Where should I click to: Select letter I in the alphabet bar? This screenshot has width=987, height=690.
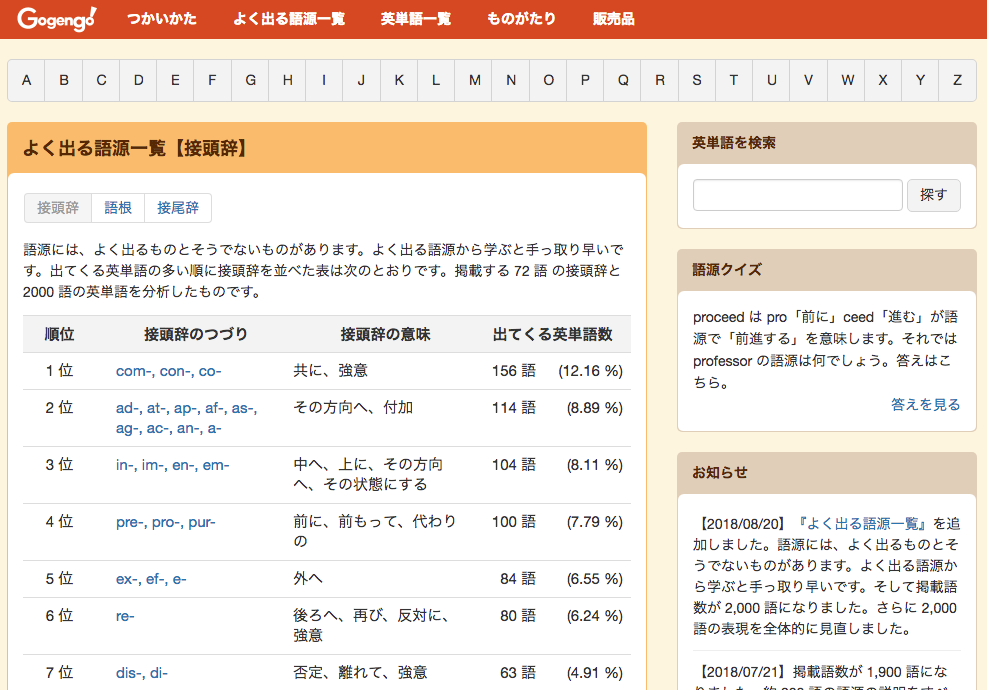(x=324, y=81)
